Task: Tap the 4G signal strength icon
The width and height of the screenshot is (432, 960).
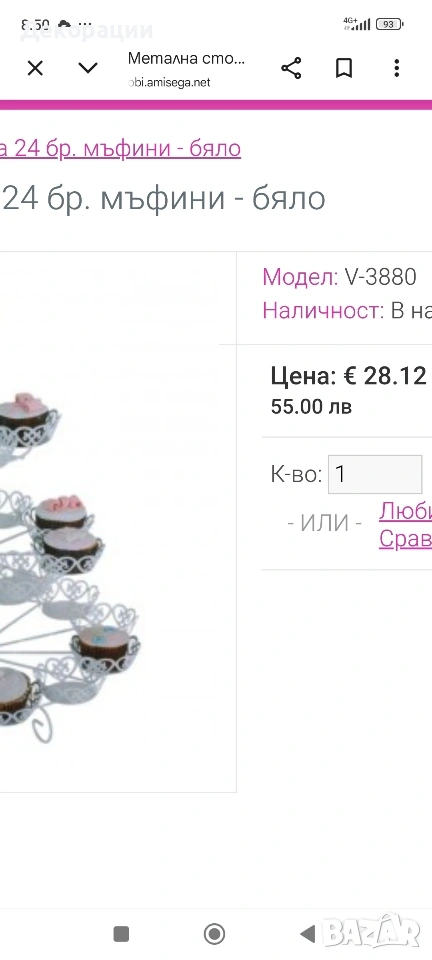Action: coord(357,24)
